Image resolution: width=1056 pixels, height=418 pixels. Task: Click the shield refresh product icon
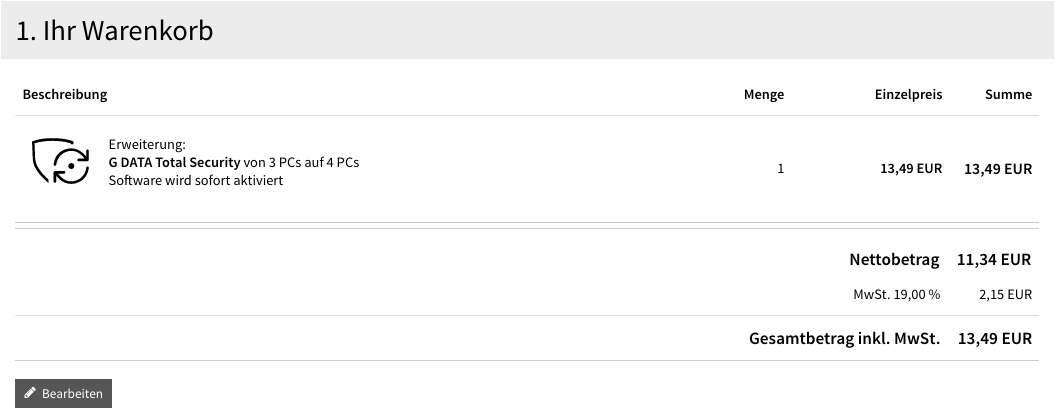[x=61, y=161]
